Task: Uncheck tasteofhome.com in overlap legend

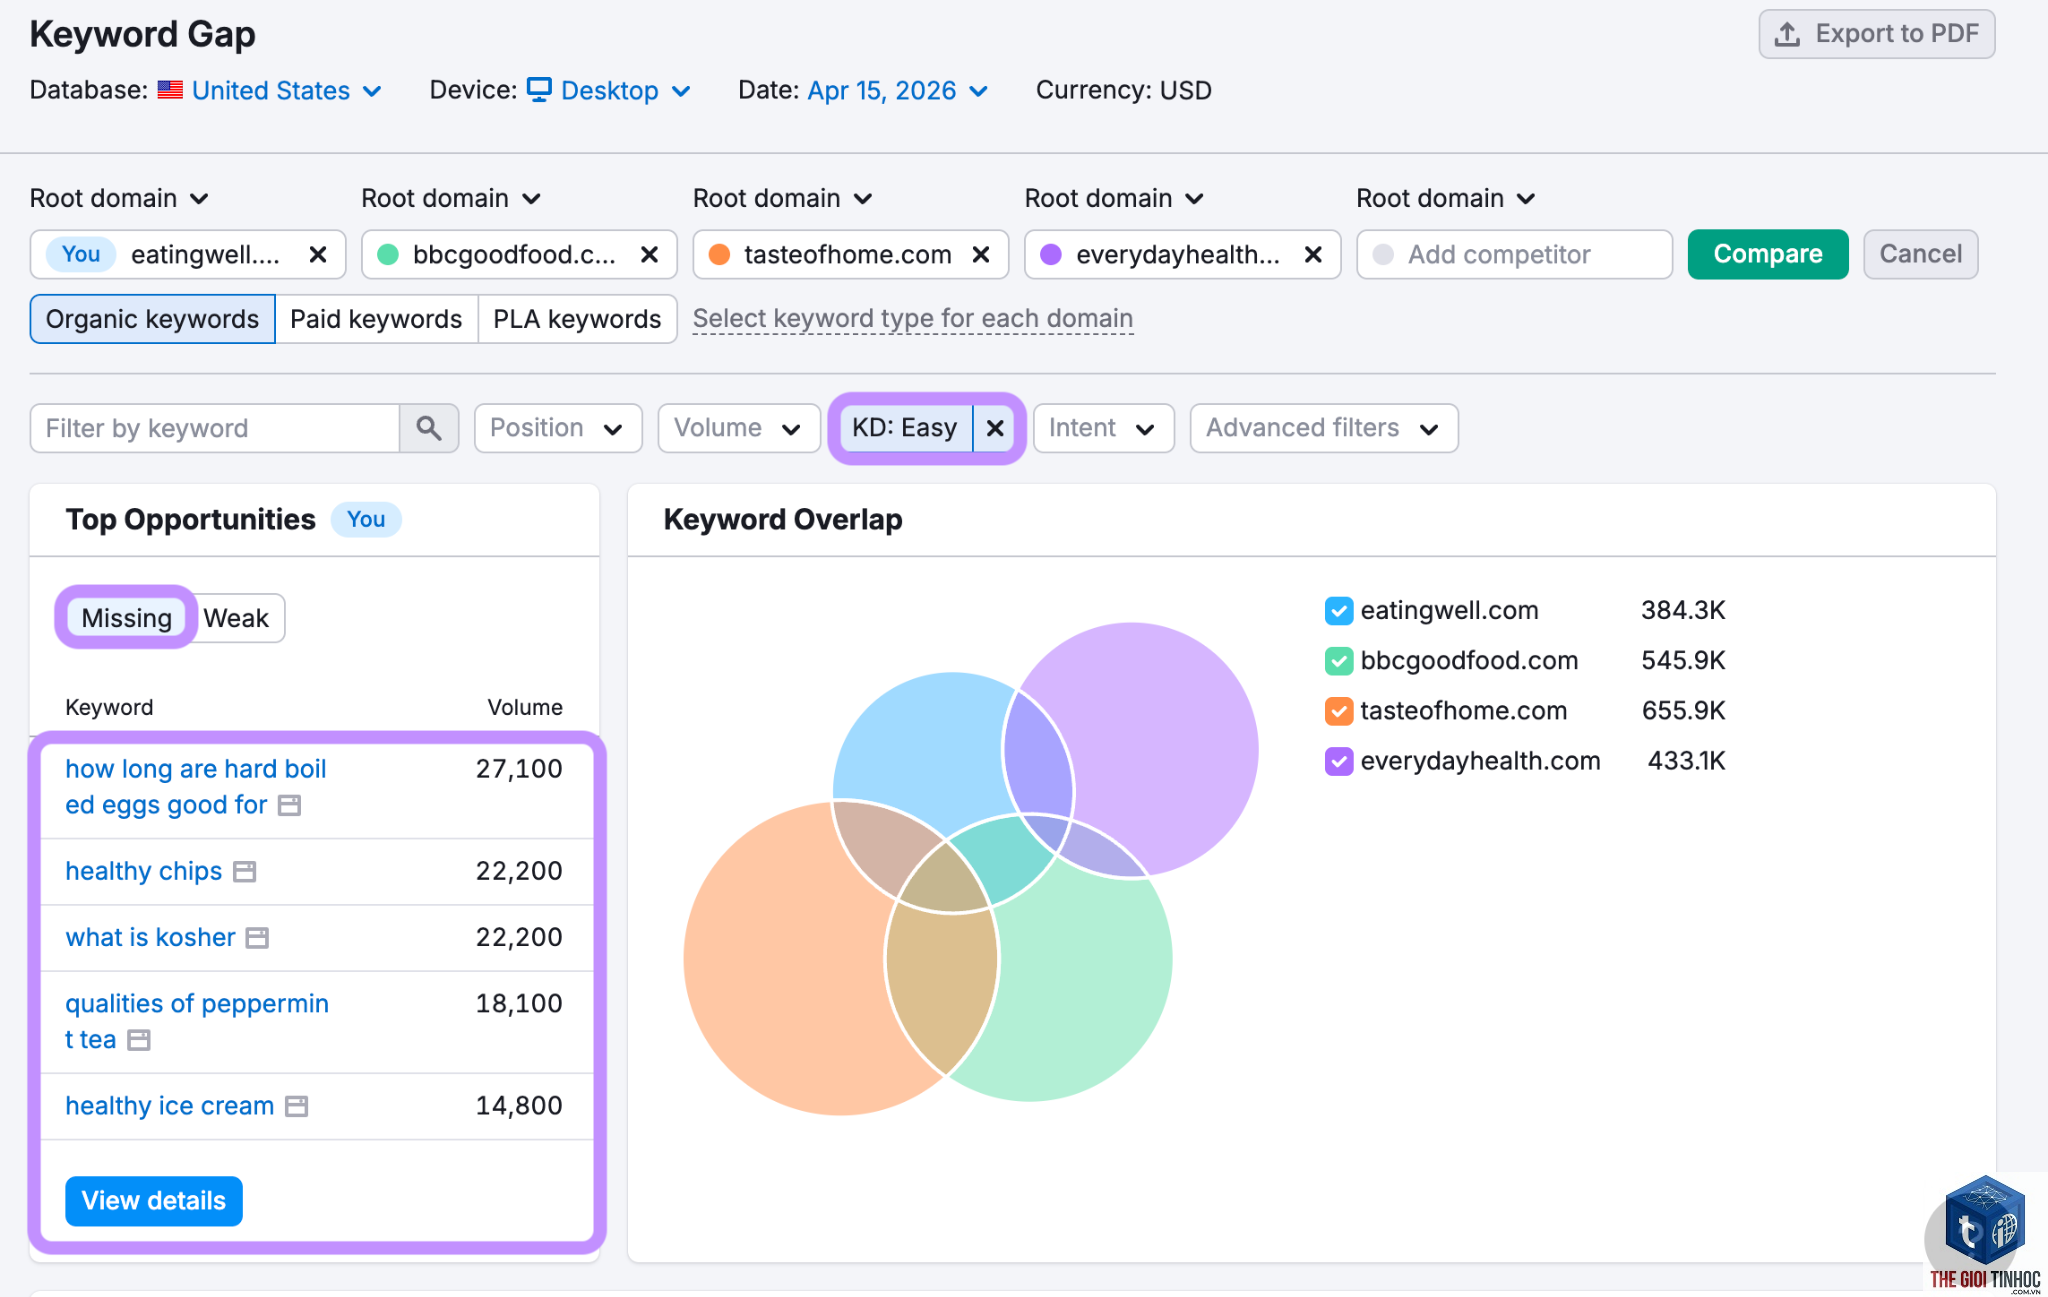Action: (x=1338, y=711)
